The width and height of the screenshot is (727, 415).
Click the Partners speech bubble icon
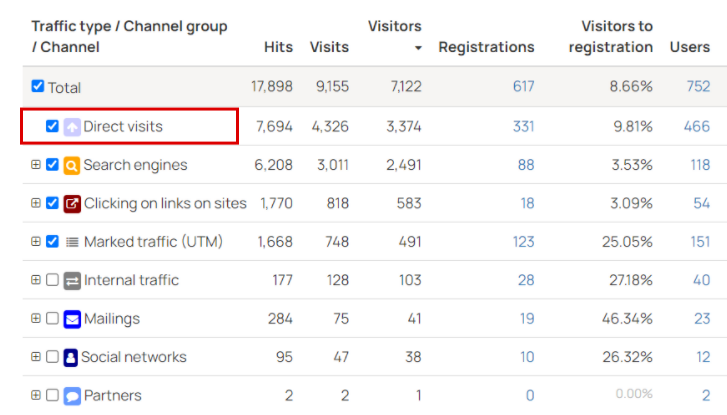click(x=72, y=396)
